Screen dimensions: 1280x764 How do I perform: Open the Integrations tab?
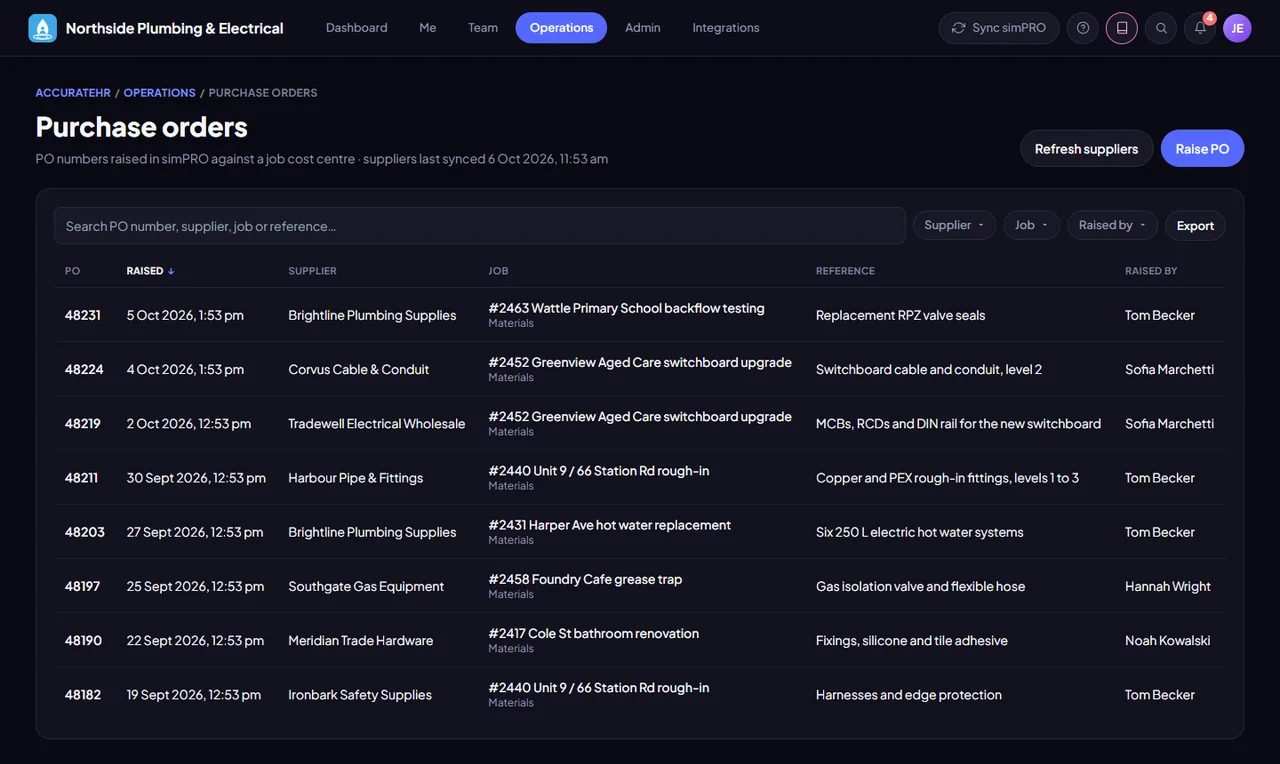coord(726,28)
